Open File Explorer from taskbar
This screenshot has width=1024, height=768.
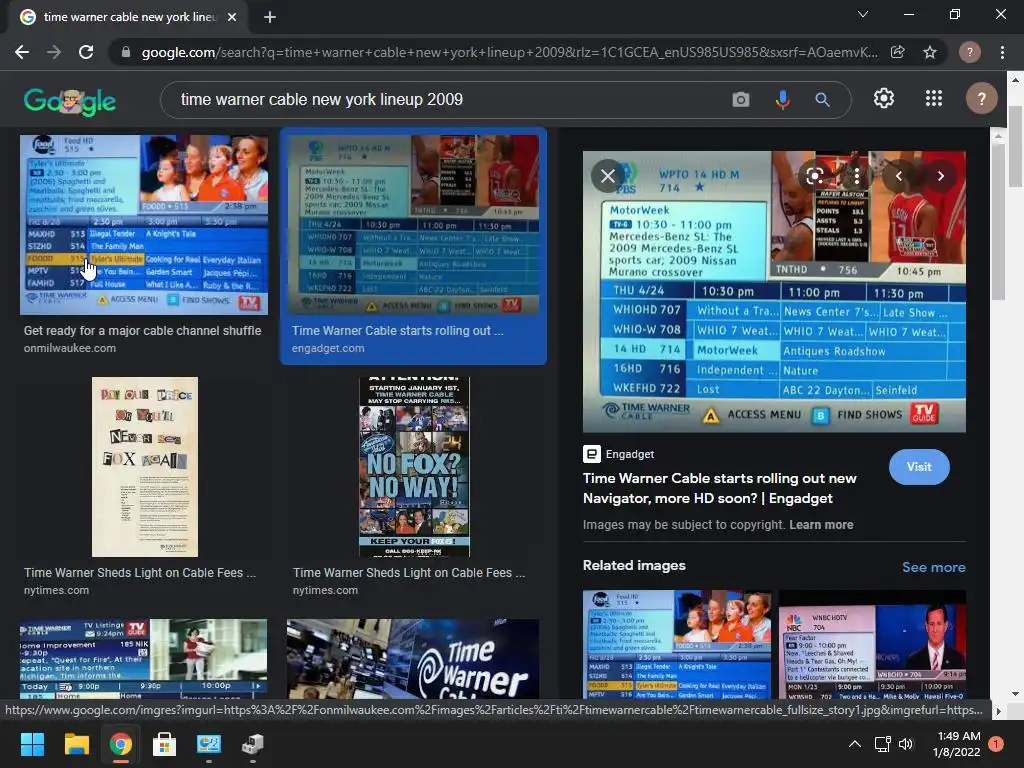76,744
